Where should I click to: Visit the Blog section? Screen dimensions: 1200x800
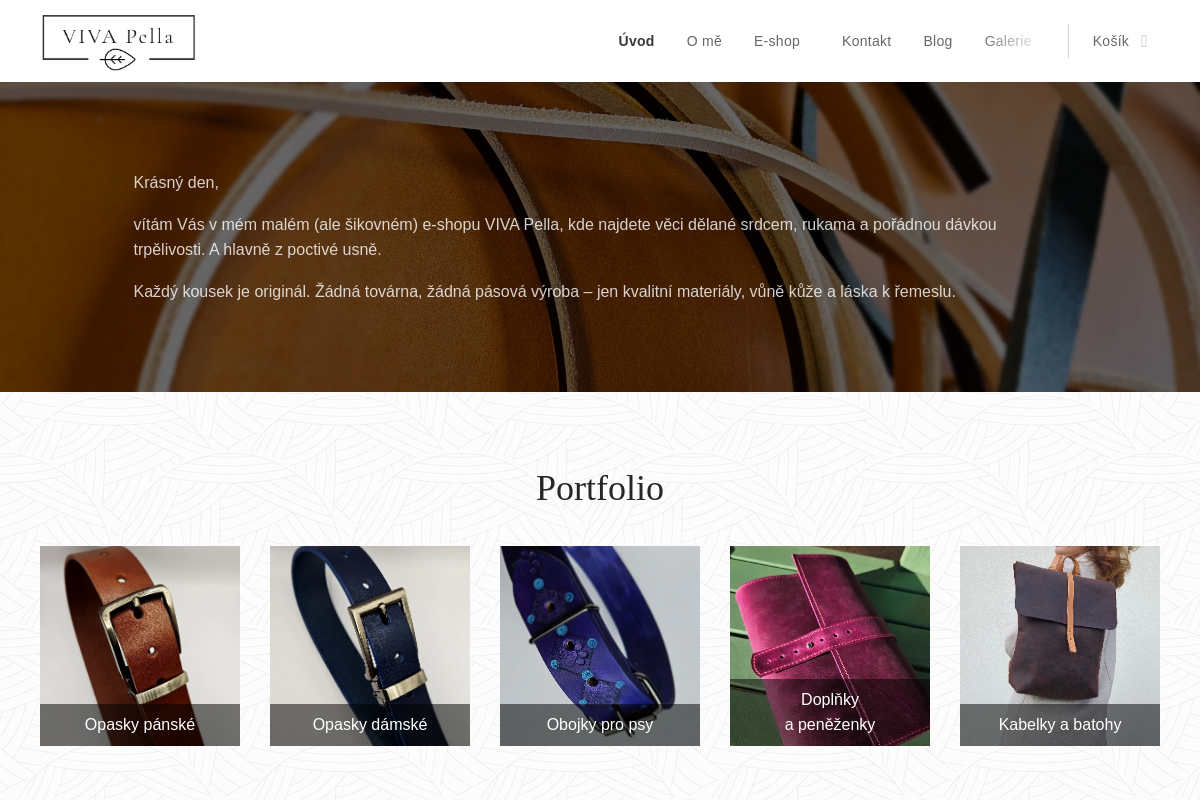[938, 41]
